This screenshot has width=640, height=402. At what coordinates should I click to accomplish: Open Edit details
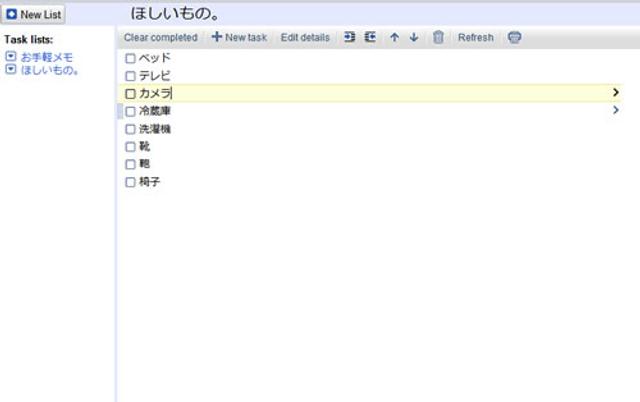(305, 38)
